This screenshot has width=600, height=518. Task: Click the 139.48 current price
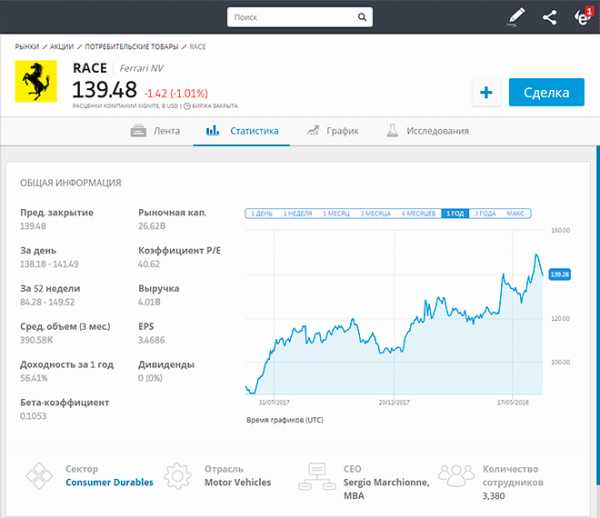tap(104, 90)
